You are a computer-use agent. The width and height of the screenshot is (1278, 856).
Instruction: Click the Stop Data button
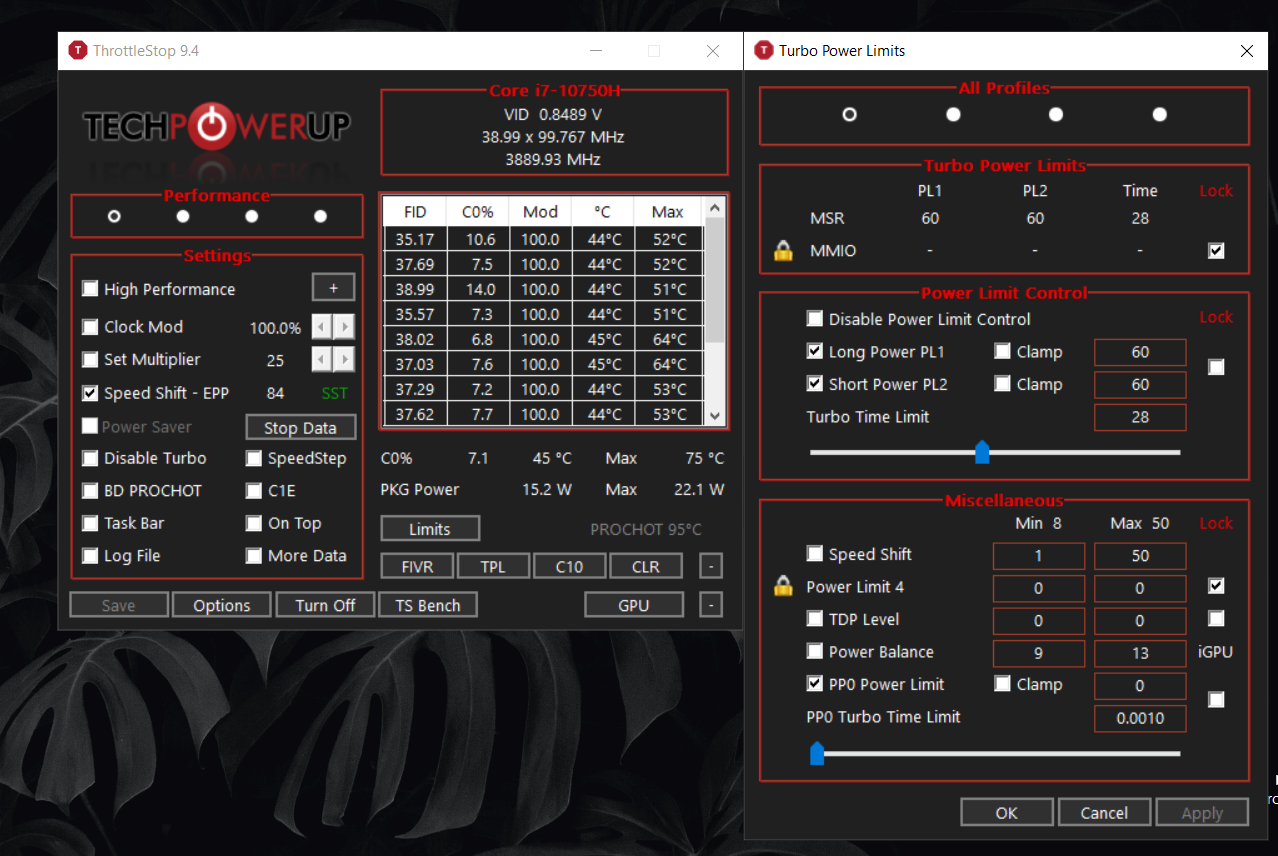(300, 428)
